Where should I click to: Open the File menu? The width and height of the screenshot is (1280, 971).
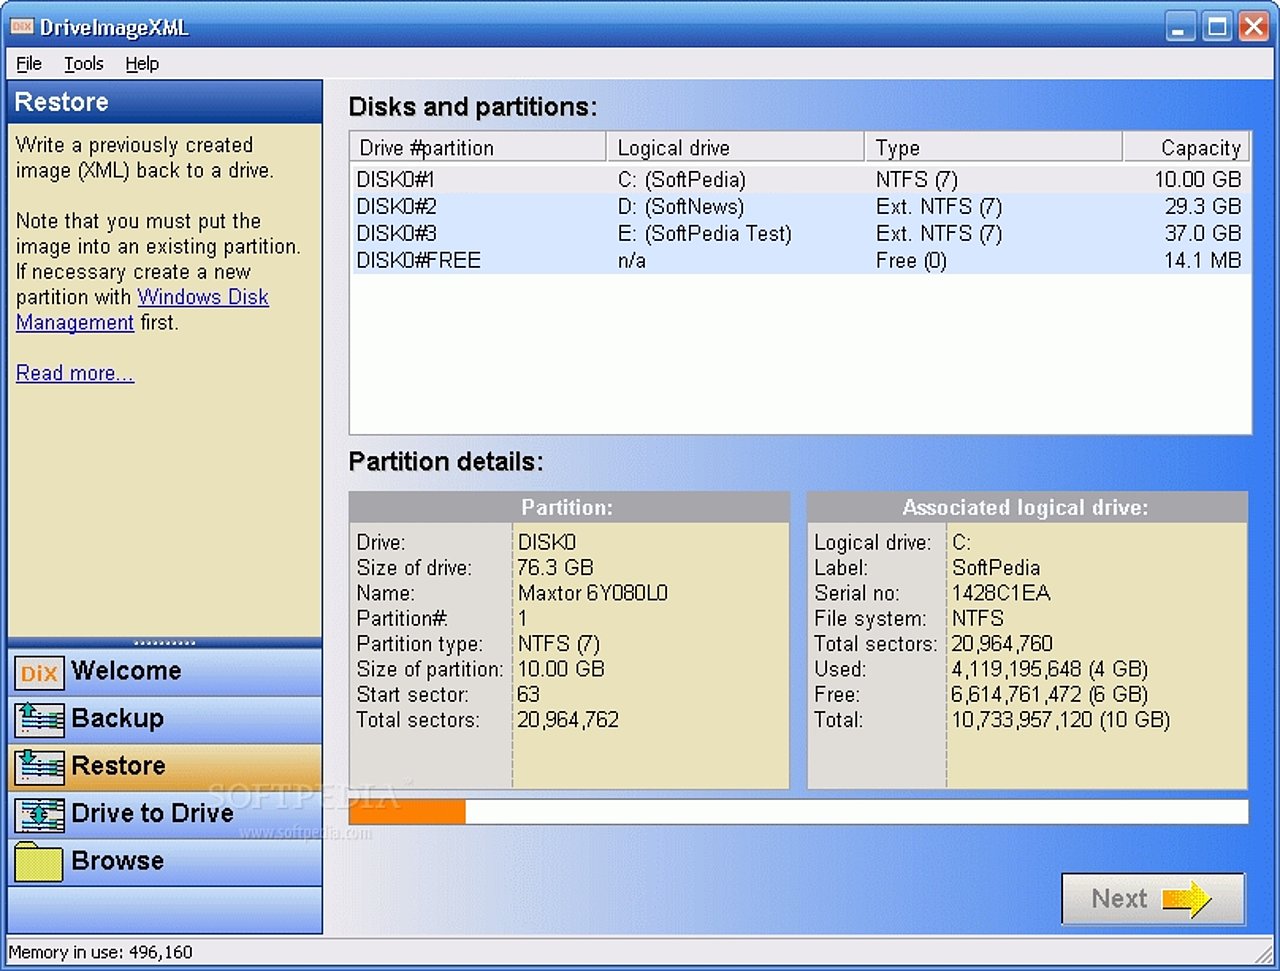pos(29,64)
